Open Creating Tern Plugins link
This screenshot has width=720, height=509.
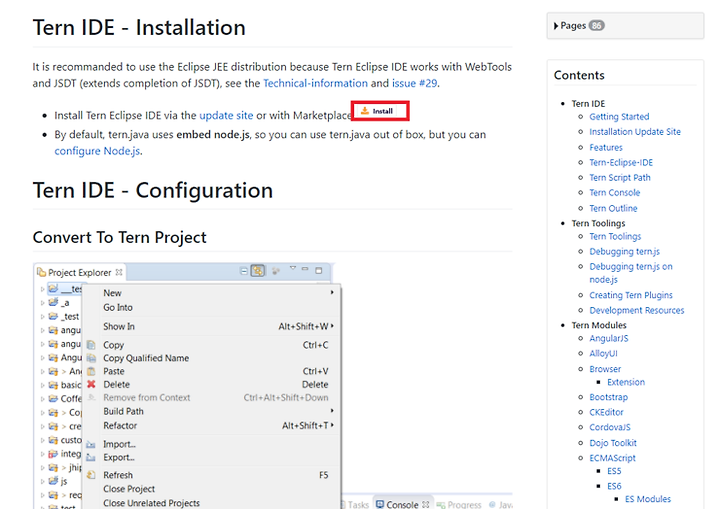(631, 295)
